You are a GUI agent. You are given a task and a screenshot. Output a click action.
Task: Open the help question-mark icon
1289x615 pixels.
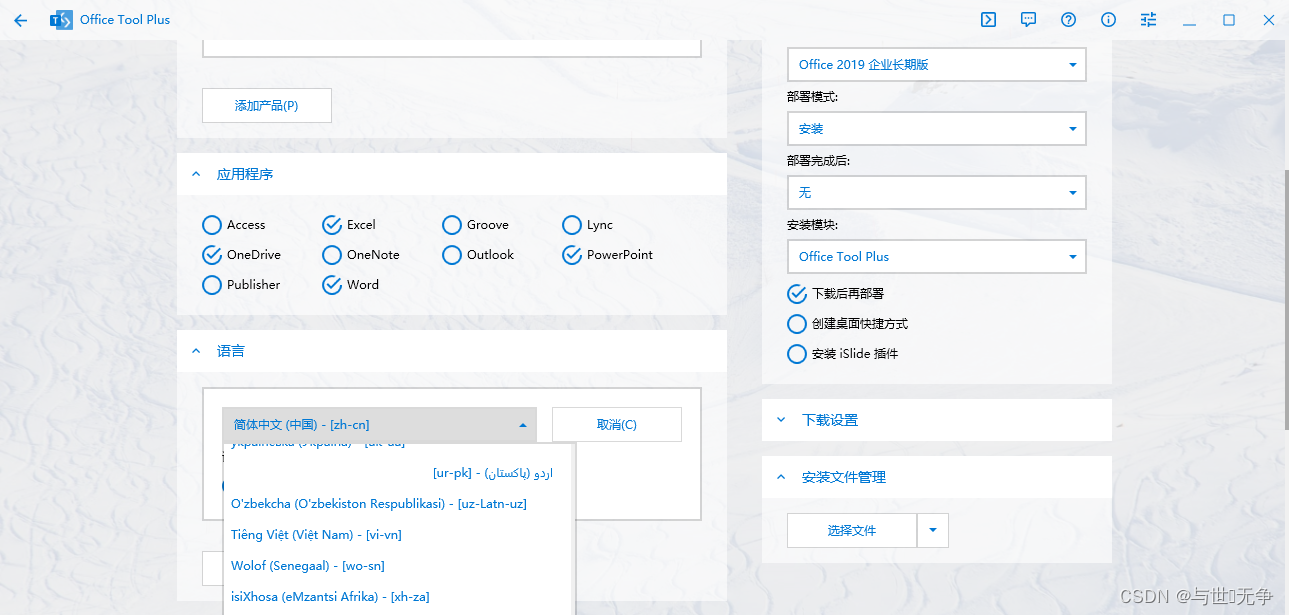tap(1068, 19)
